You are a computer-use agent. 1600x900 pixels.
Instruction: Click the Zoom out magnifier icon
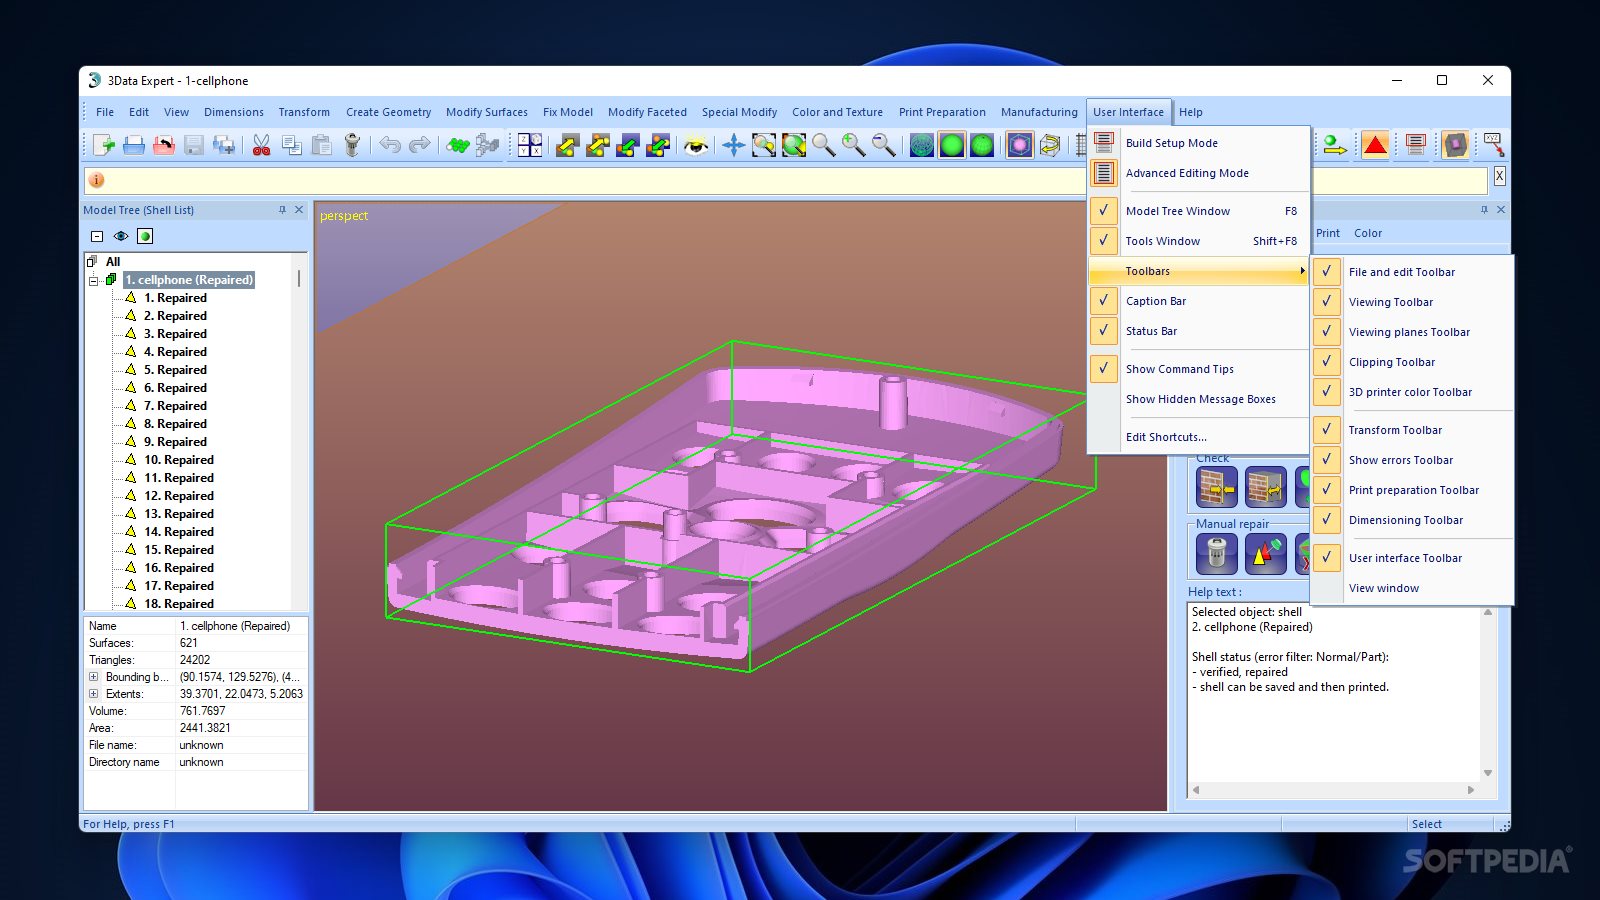[x=884, y=145]
